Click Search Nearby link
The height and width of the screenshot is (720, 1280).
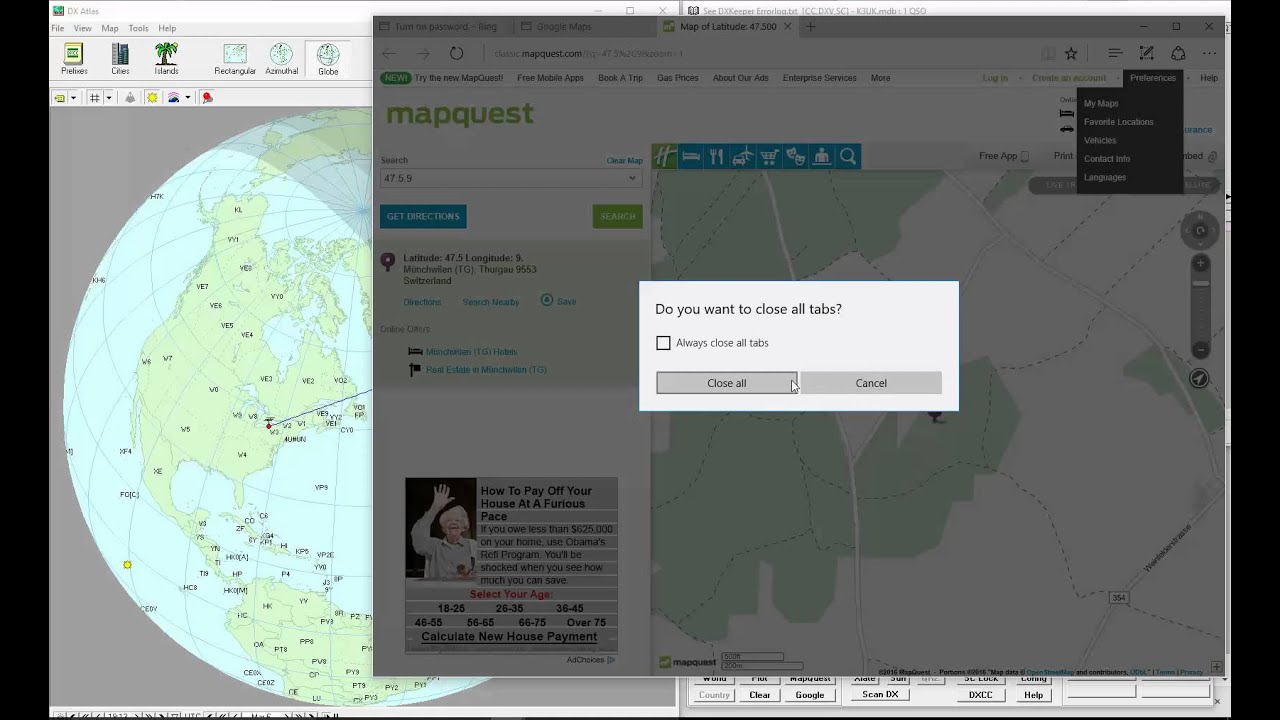(491, 302)
